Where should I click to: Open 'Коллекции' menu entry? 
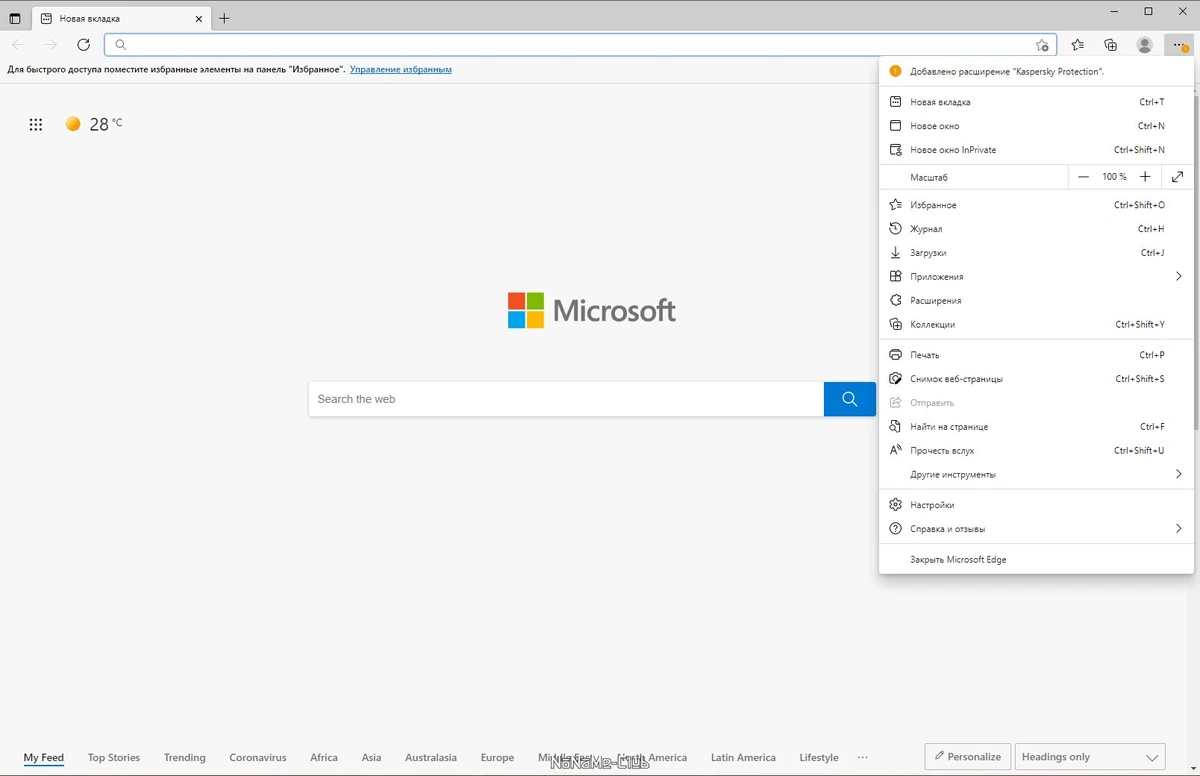pos(1036,325)
